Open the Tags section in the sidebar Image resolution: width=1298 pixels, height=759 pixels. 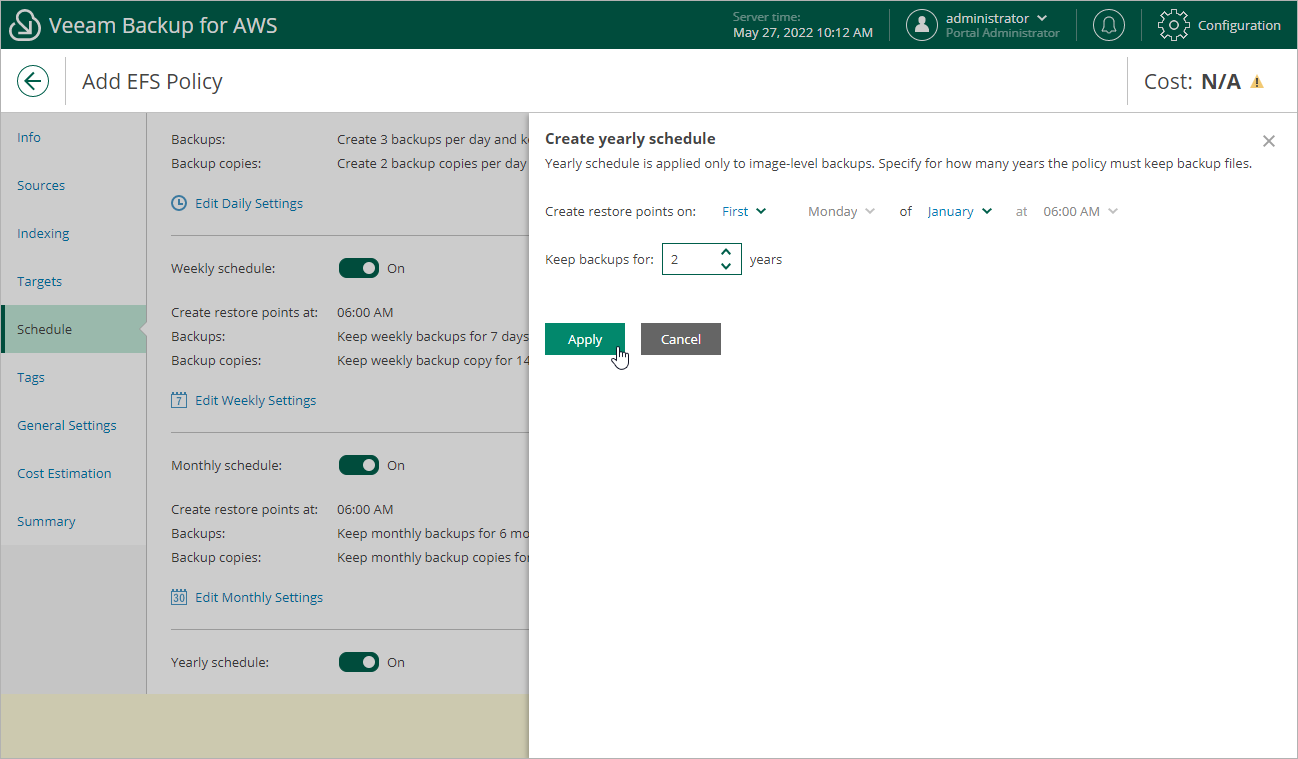click(x=30, y=377)
